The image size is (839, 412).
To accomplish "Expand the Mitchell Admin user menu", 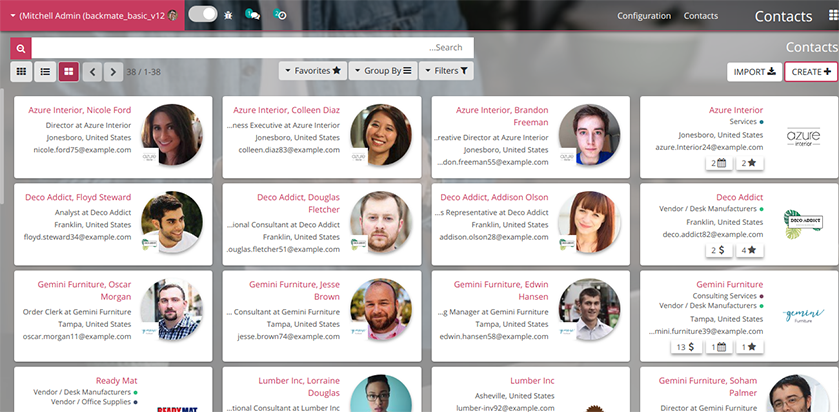I will point(92,16).
